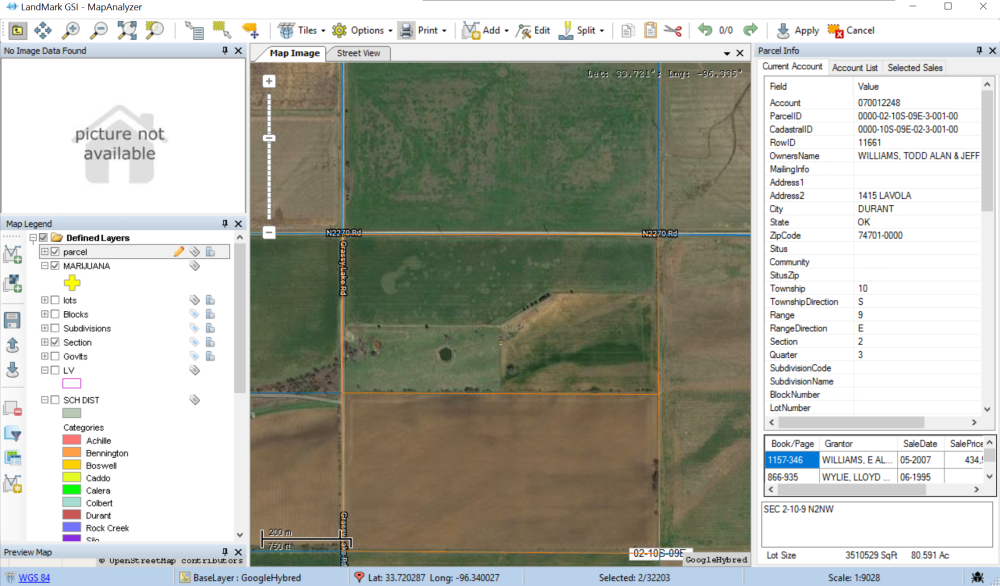This screenshot has height=586, width=1000.
Task: Click the pencil edit icon on parcel layer
Action: point(179,252)
